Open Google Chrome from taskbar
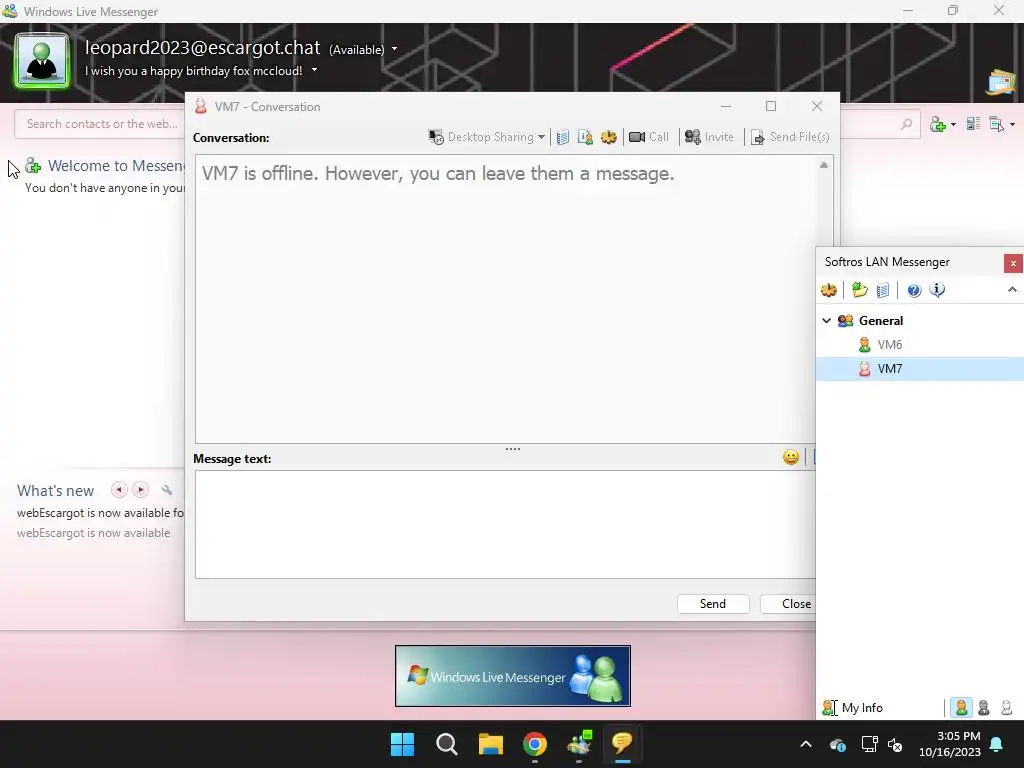Image resolution: width=1024 pixels, height=768 pixels. pos(535,744)
